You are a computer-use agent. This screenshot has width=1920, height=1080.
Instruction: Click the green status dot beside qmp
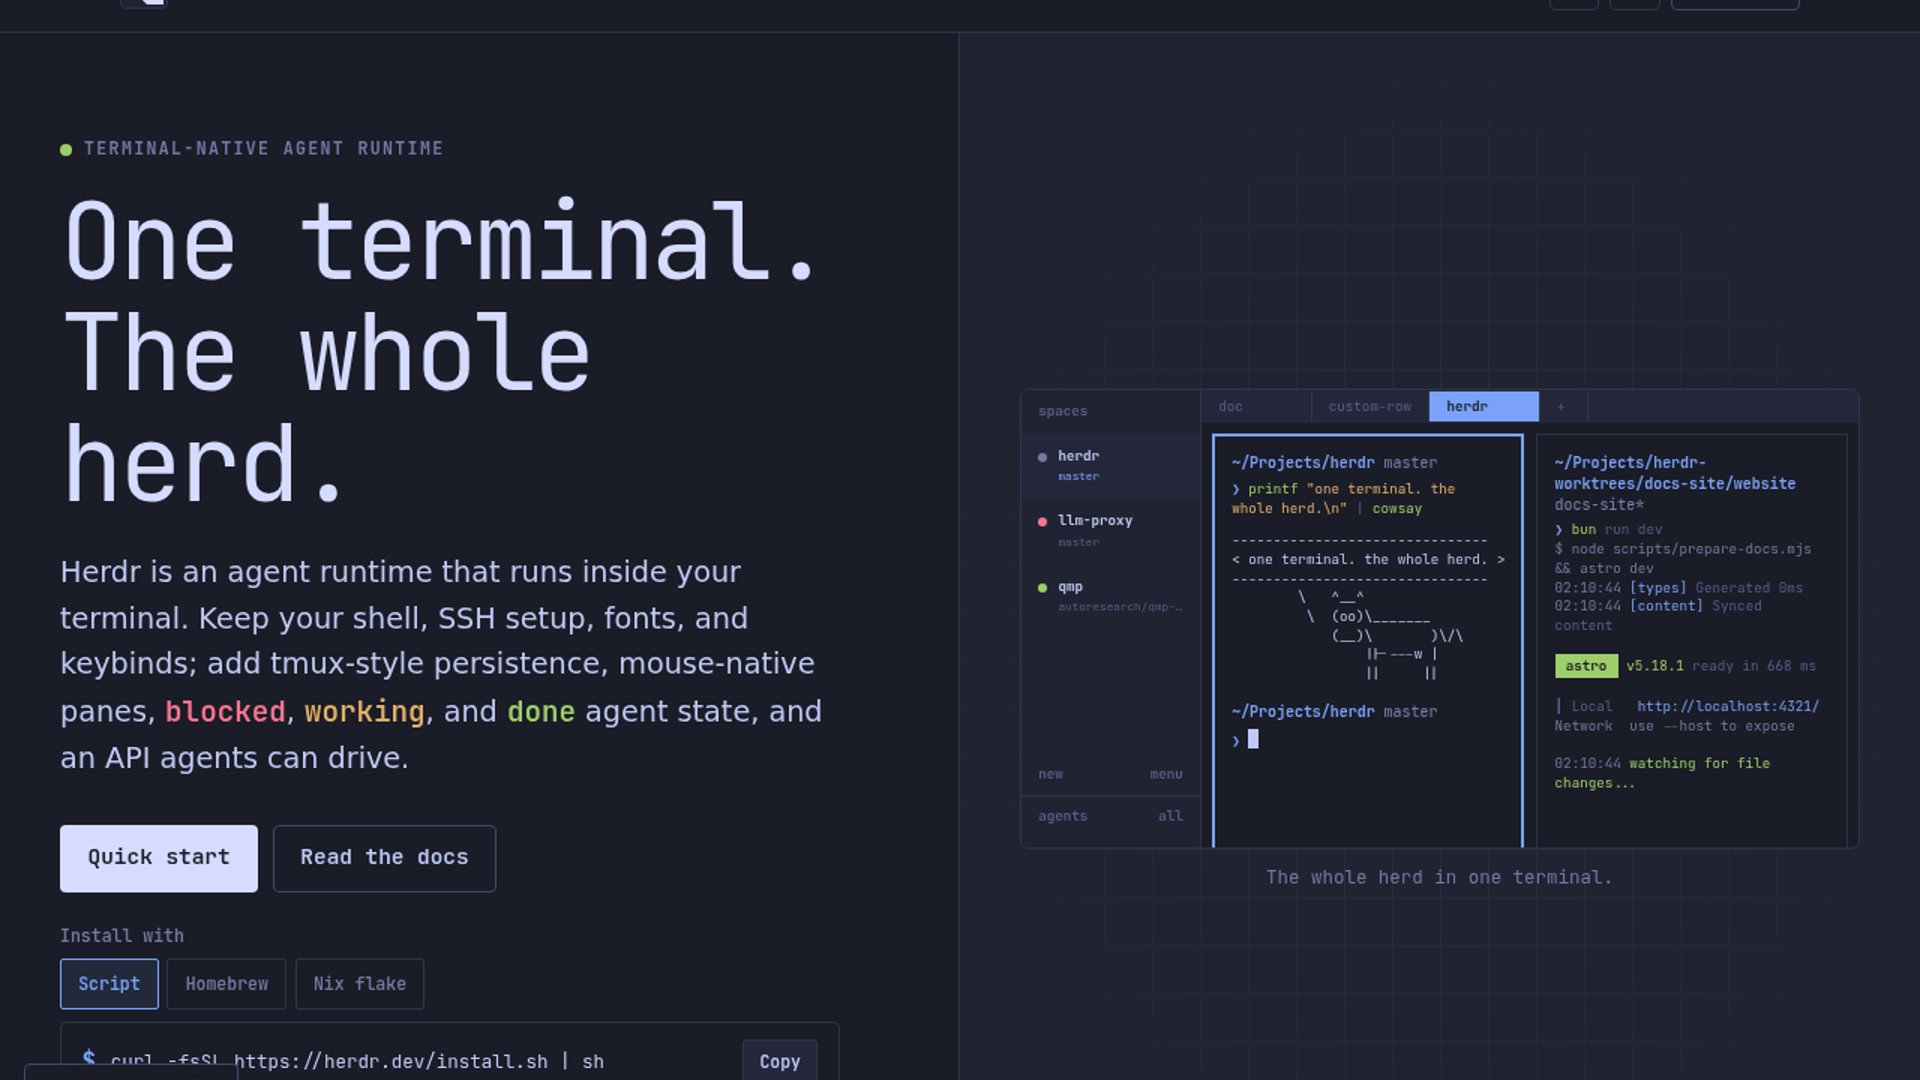[x=1042, y=588]
